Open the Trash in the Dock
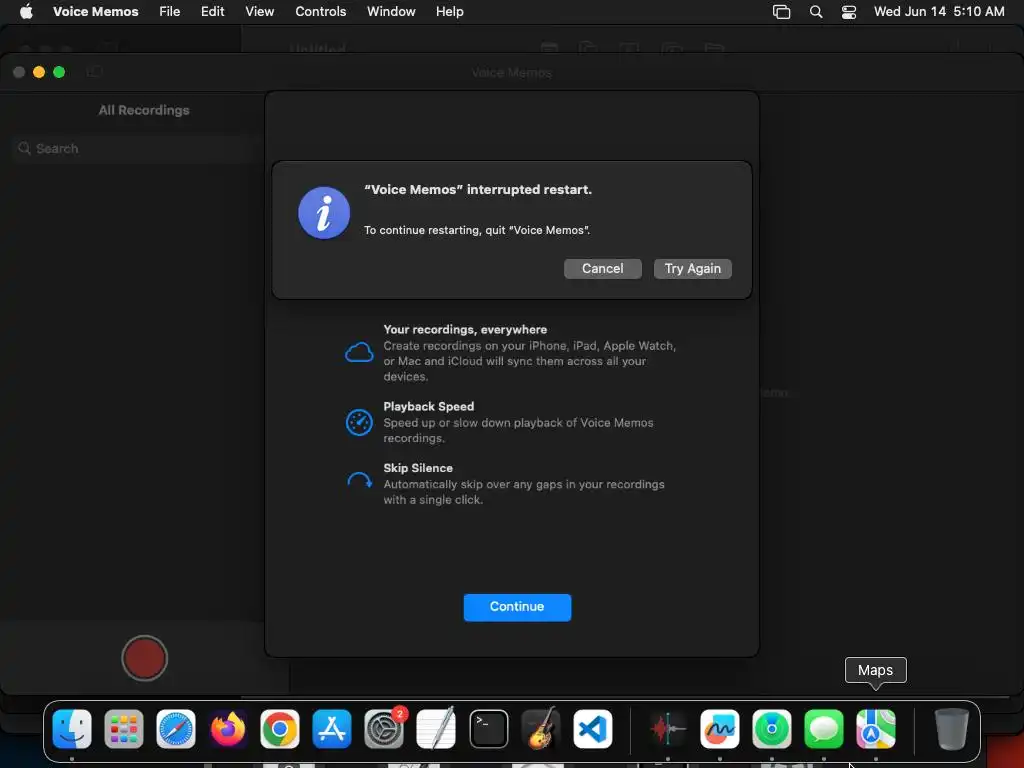 951,728
